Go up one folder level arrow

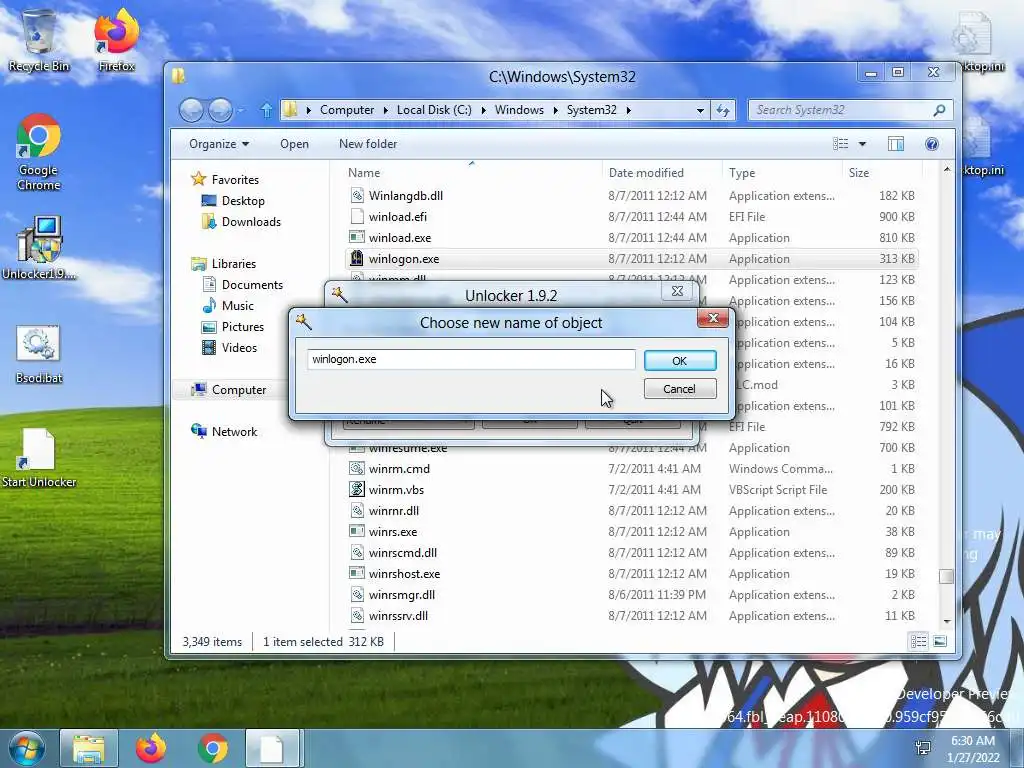(266, 110)
